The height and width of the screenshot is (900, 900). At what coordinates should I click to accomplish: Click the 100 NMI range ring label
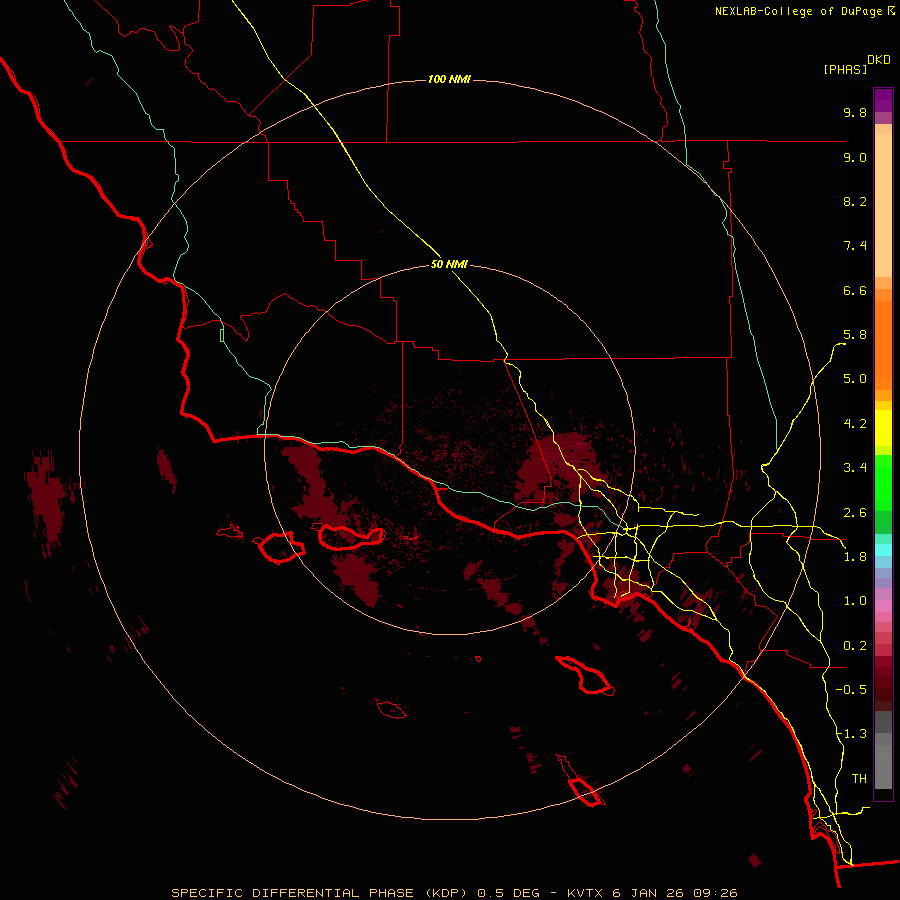point(449,79)
